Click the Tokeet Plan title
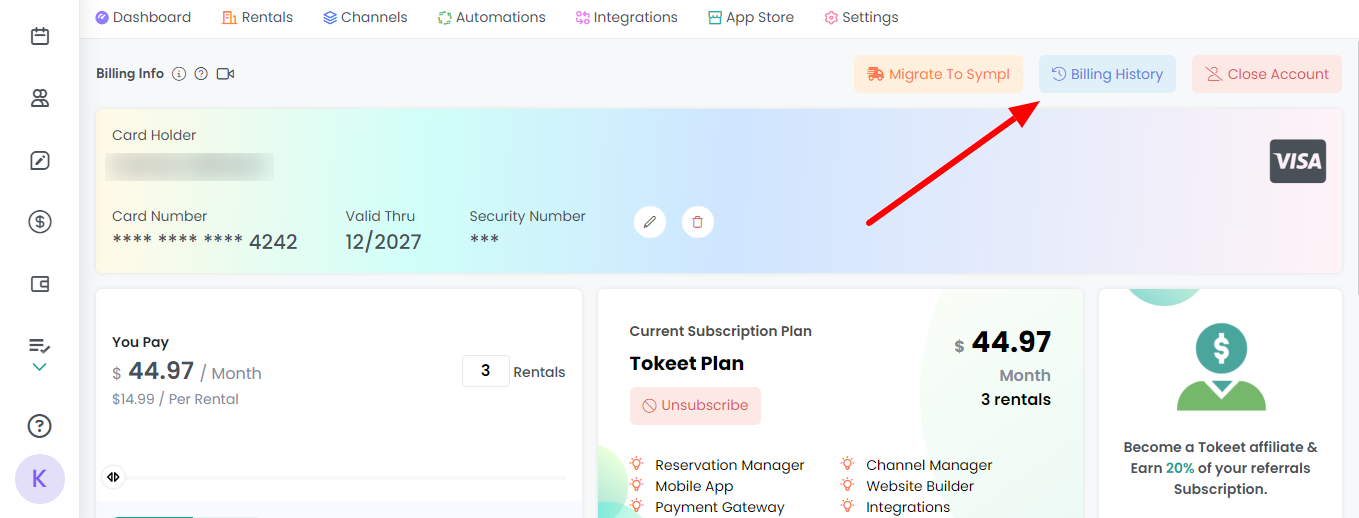1359x518 pixels. click(x=687, y=363)
